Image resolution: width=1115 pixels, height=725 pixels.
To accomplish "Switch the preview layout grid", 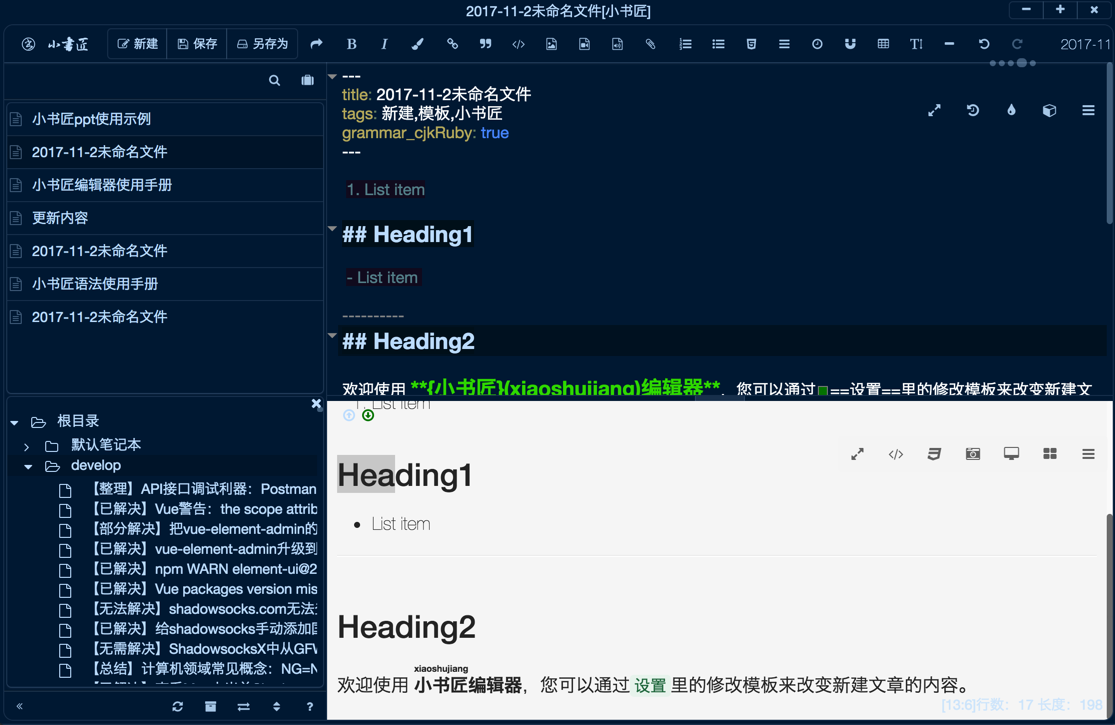I will click(x=1050, y=453).
